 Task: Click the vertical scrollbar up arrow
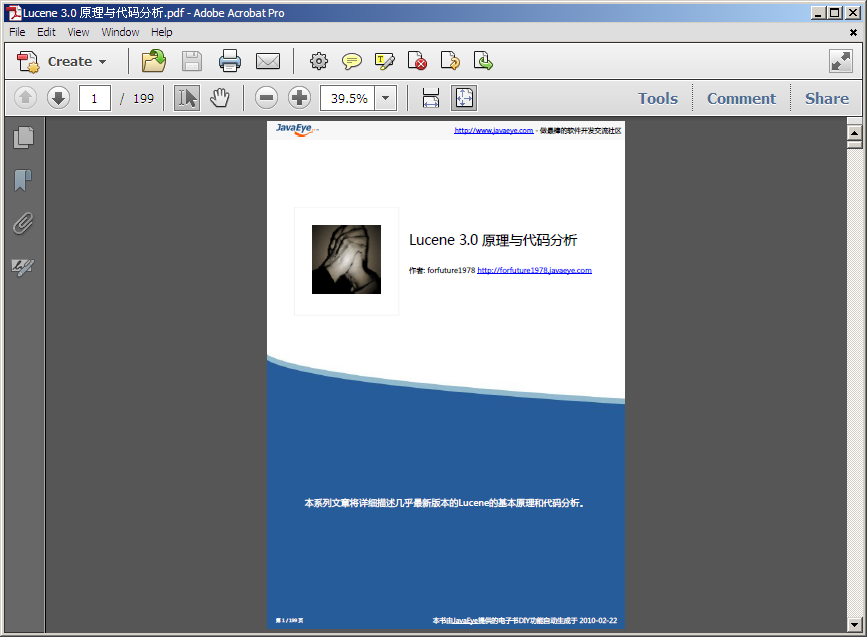854,133
